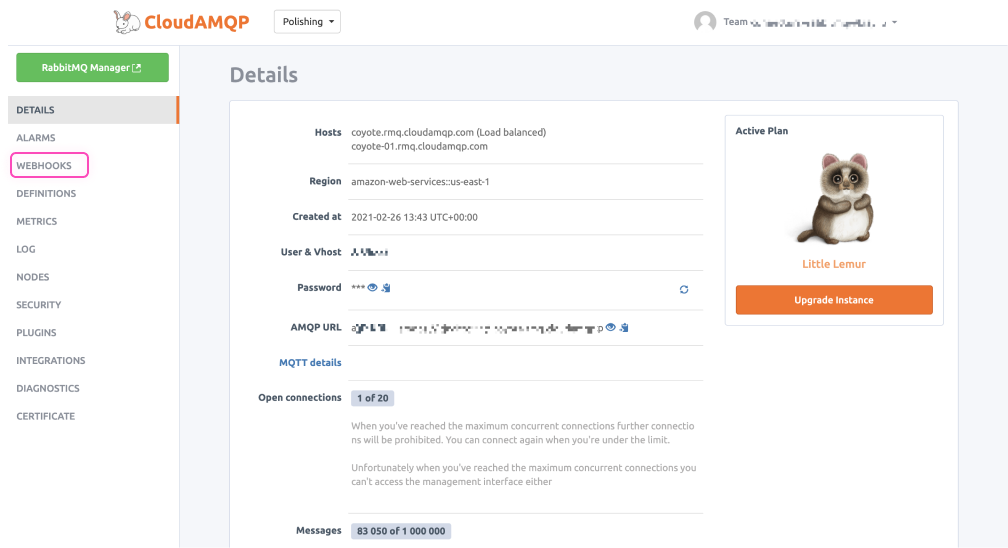Click the Little Lemur plan name
The height and width of the screenshot is (548, 1008).
pyautogui.click(x=834, y=264)
